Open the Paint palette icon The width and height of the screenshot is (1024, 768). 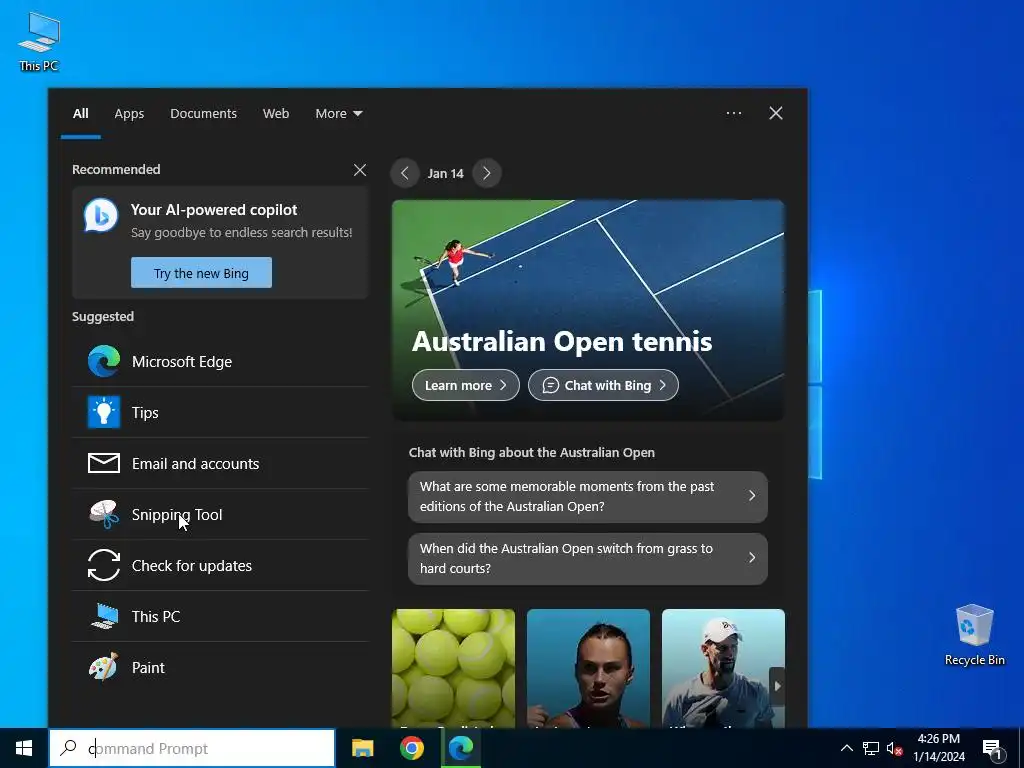click(104, 667)
